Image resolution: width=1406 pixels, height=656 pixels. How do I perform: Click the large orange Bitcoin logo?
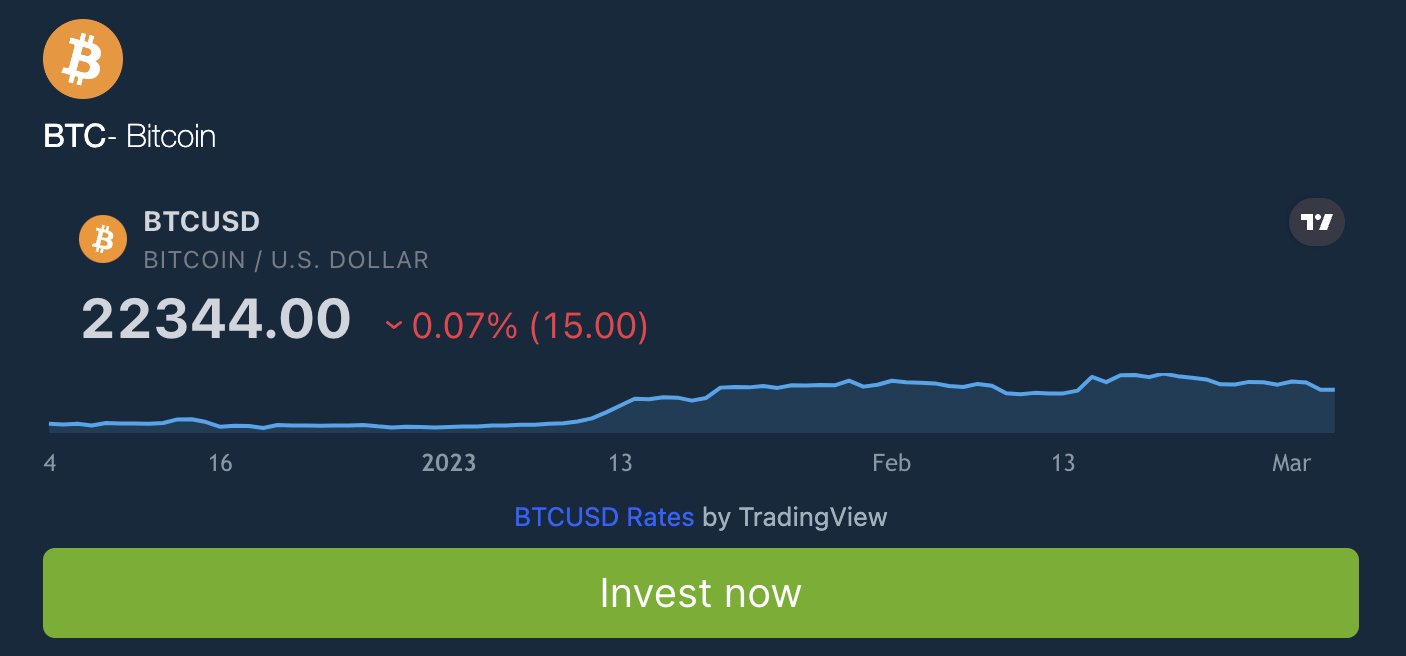[83, 60]
